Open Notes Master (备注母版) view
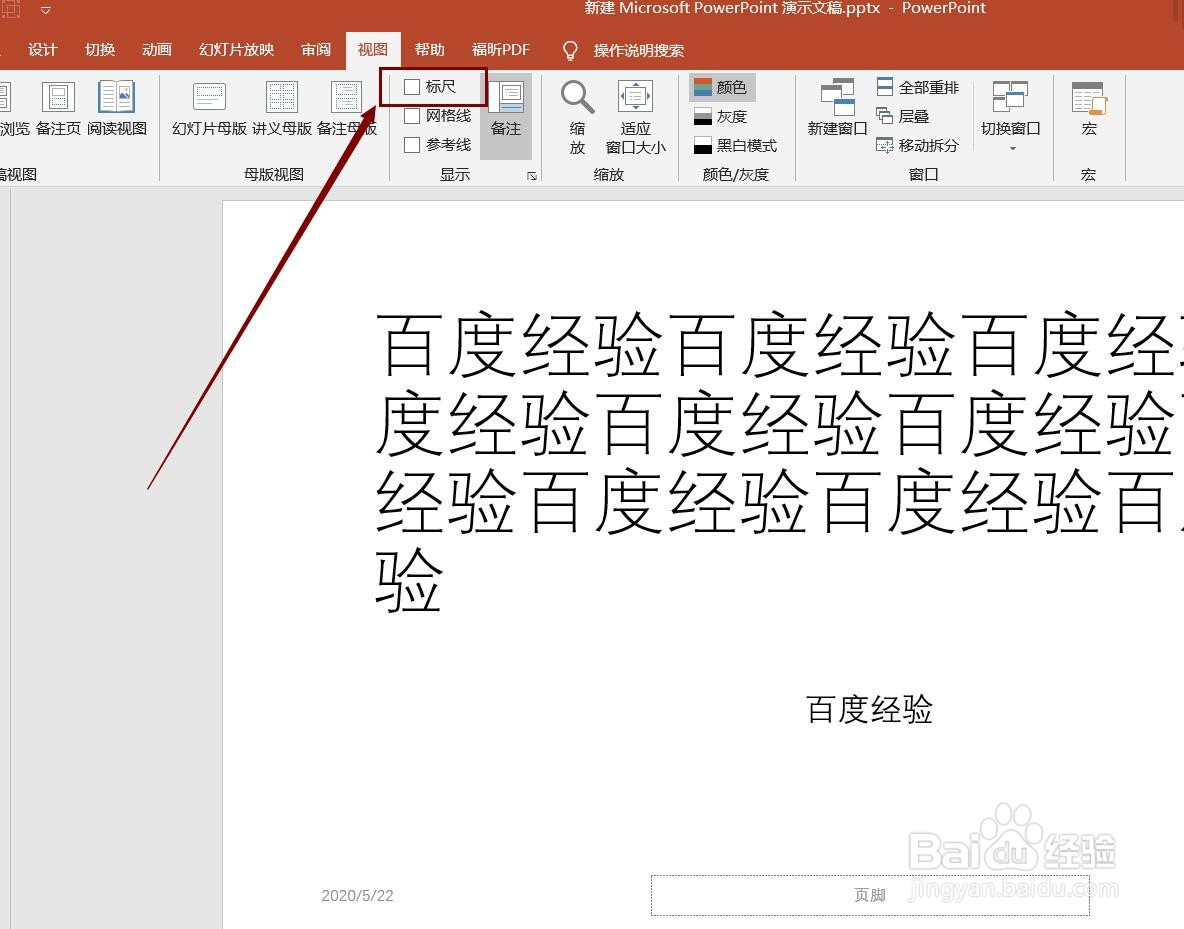This screenshot has width=1184, height=929. (347, 110)
